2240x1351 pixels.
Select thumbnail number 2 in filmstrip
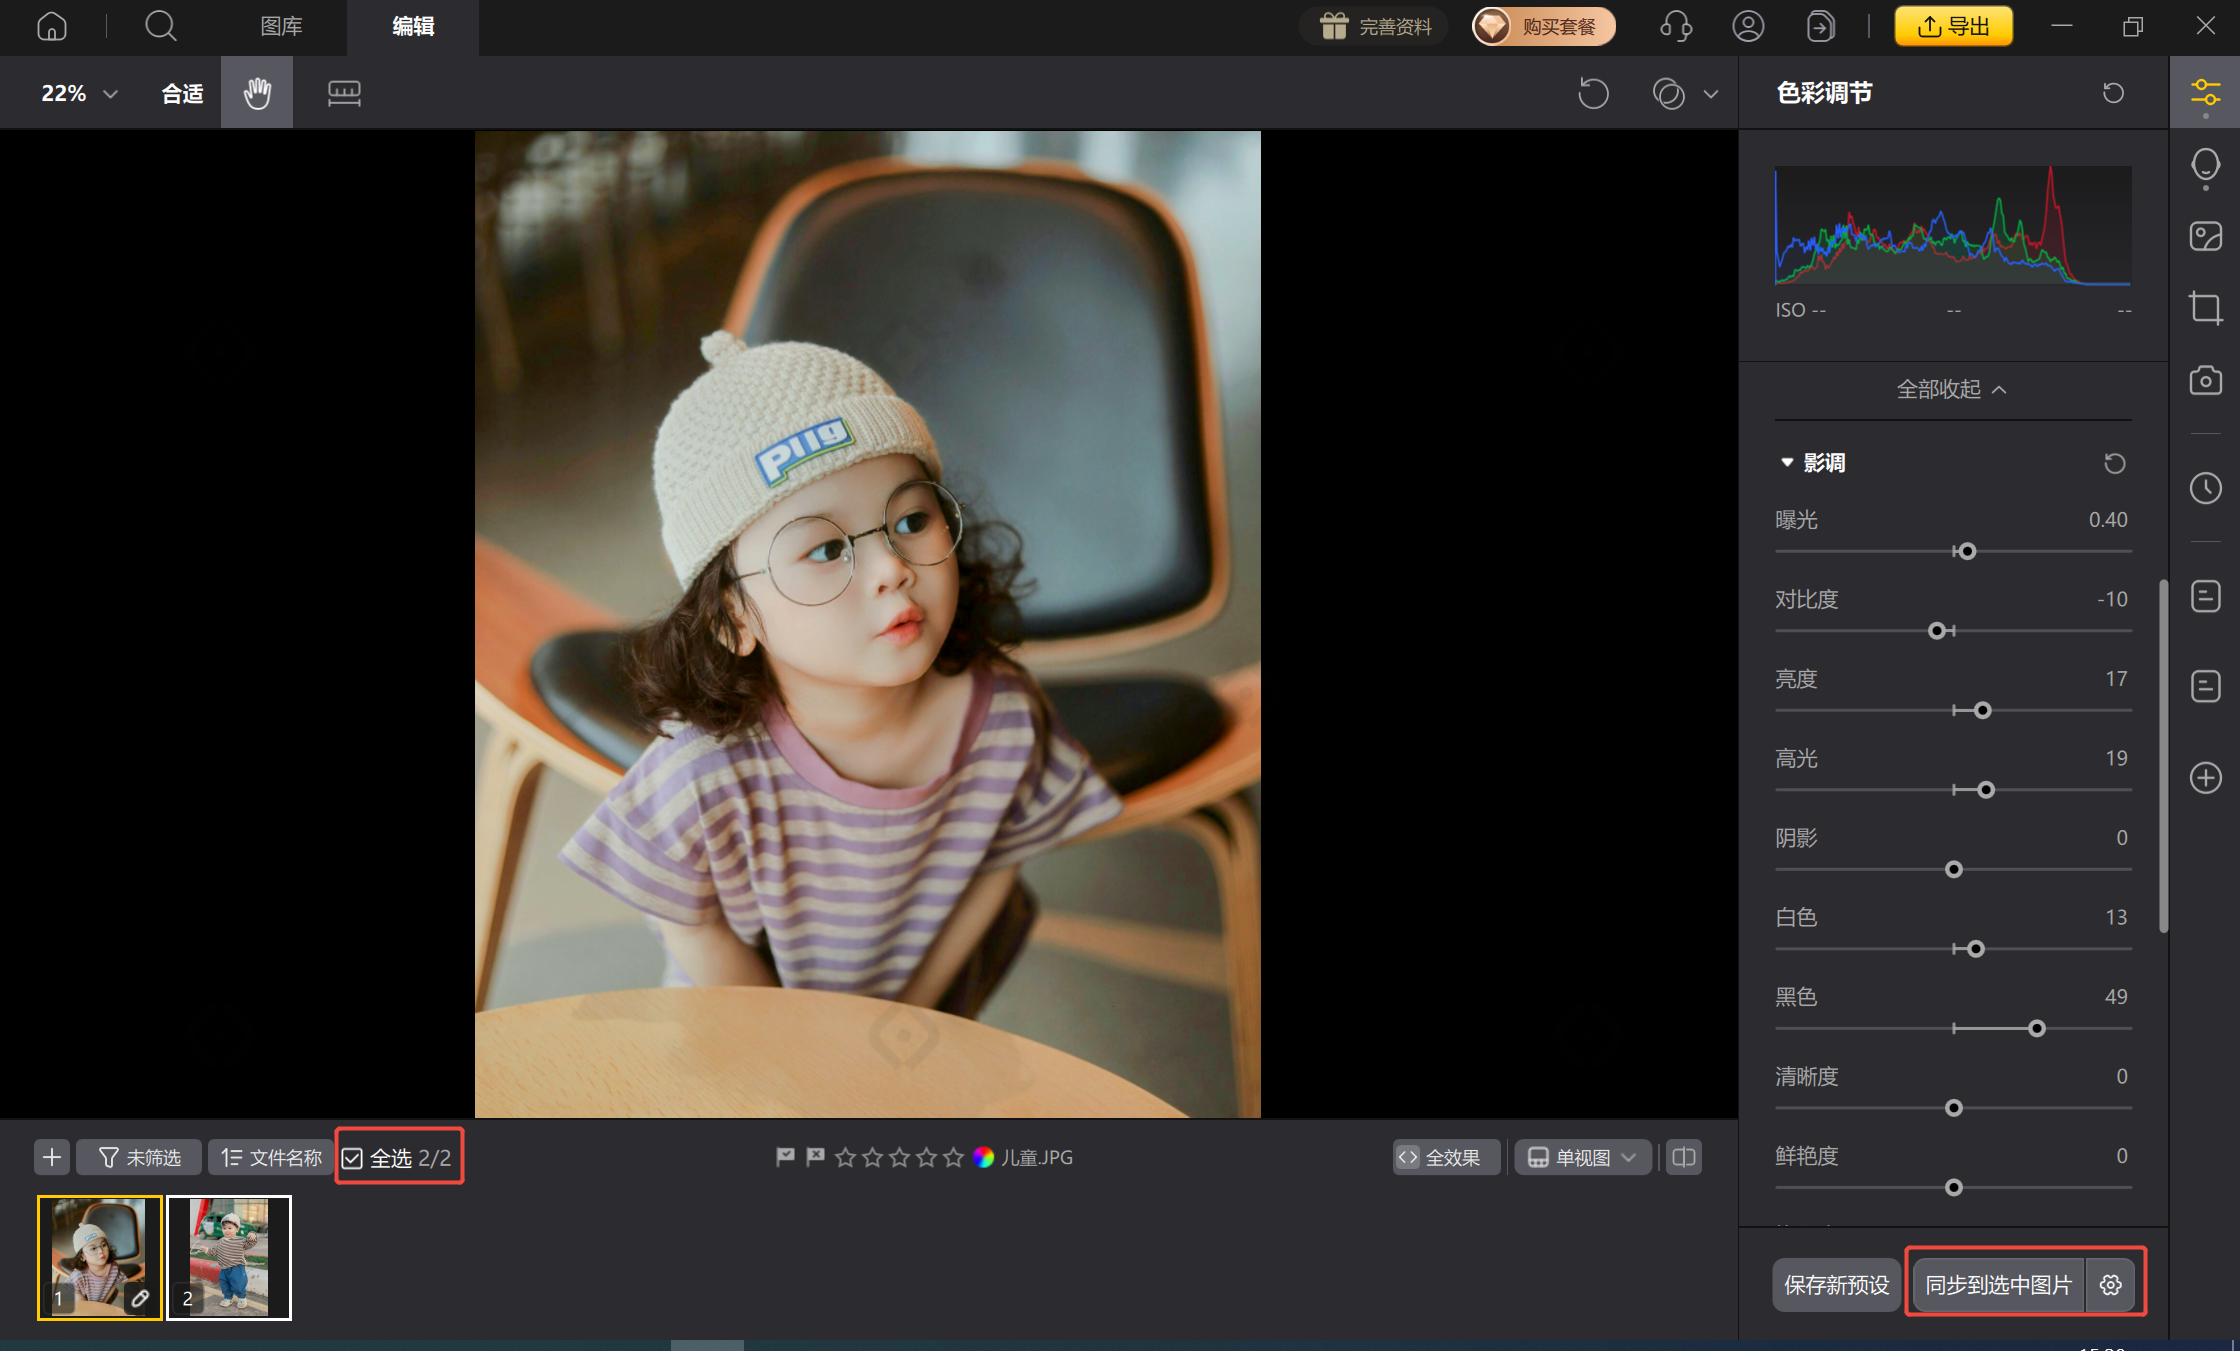pyautogui.click(x=229, y=1257)
